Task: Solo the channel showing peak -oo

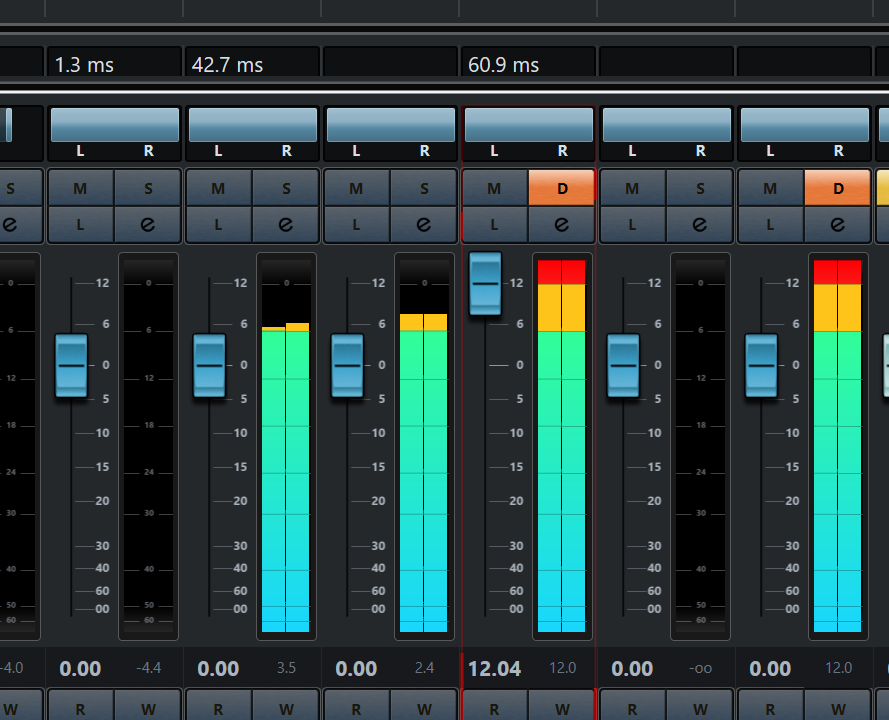Action: click(700, 188)
